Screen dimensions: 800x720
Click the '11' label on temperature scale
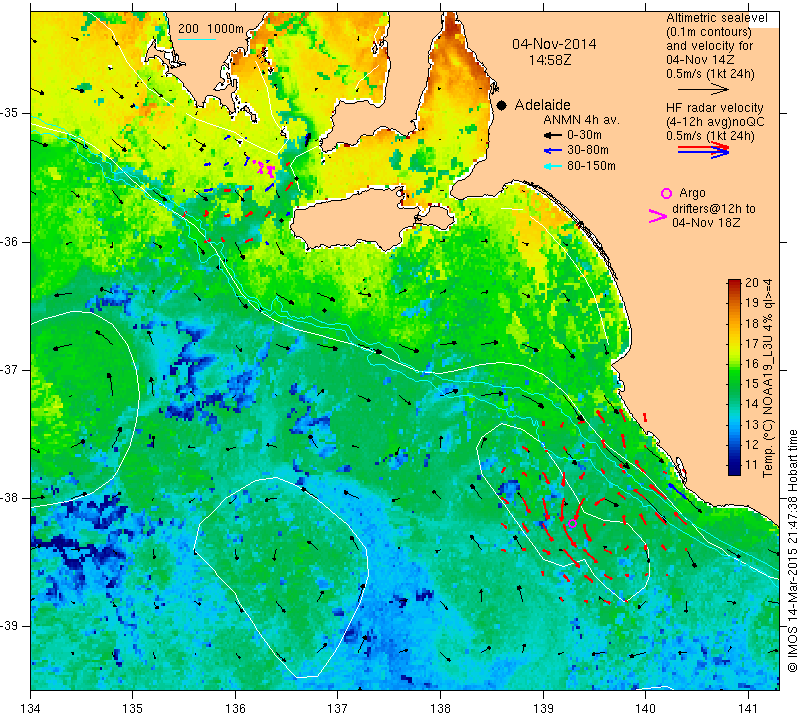(752, 465)
